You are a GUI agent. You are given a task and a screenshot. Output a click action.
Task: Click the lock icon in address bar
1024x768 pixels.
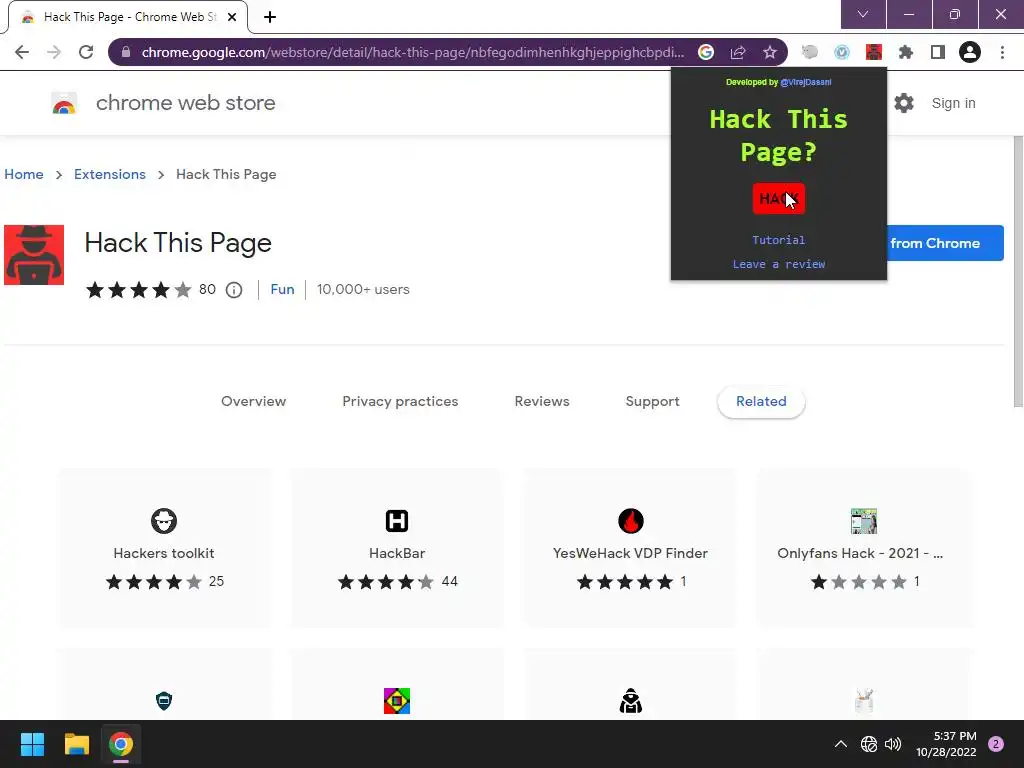126,52
